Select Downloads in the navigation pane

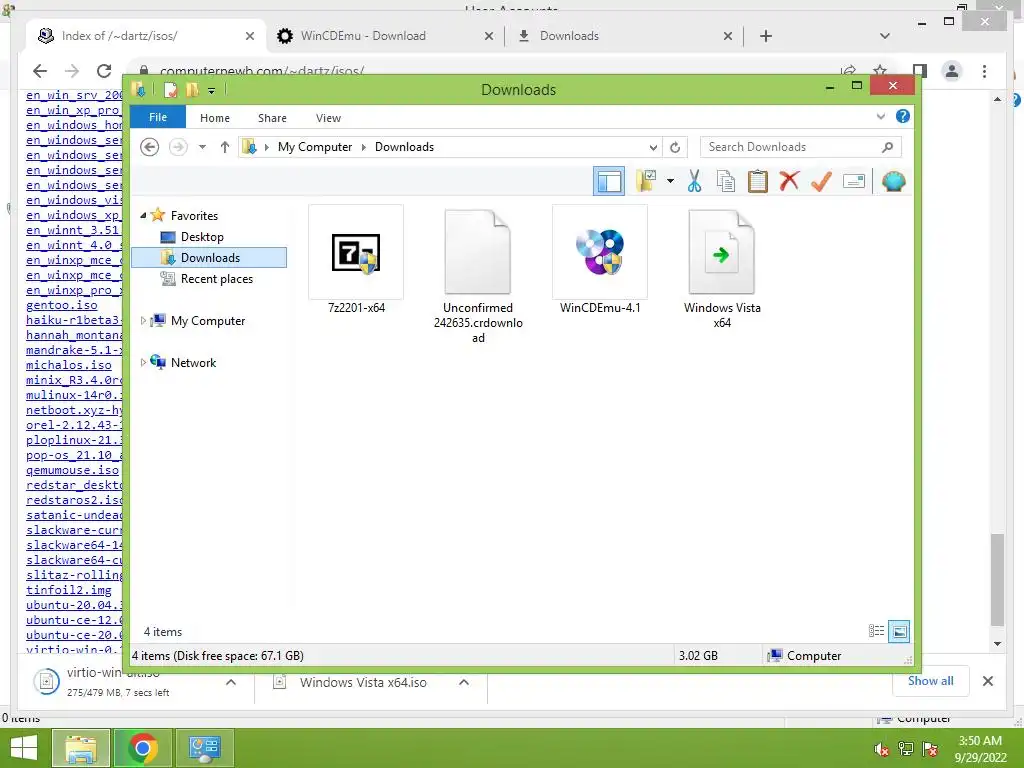(209, 257)
